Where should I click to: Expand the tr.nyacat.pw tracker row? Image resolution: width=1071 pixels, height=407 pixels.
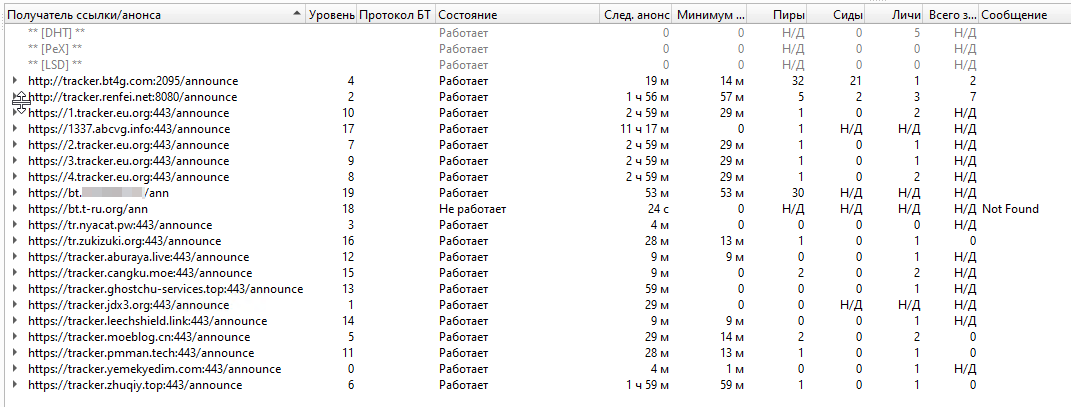[14, 225]
